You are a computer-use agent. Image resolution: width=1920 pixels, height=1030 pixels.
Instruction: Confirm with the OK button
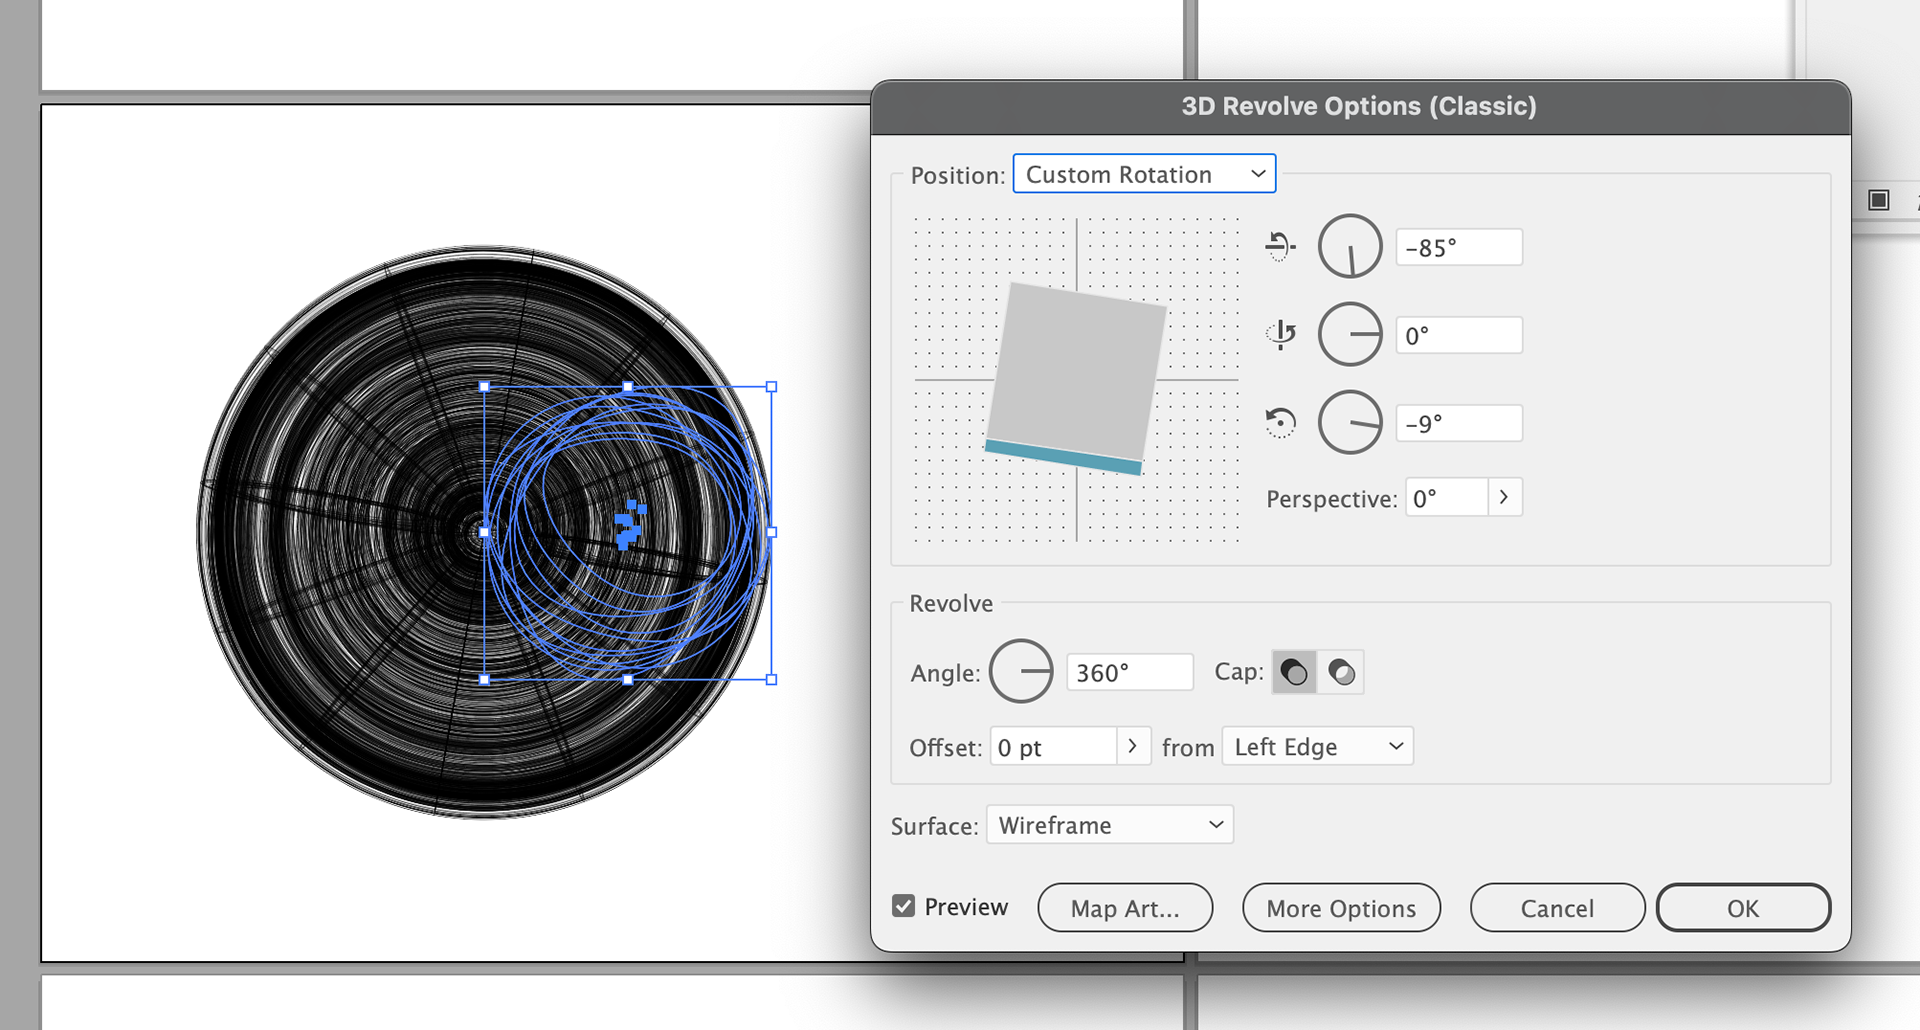point(1743,908)
